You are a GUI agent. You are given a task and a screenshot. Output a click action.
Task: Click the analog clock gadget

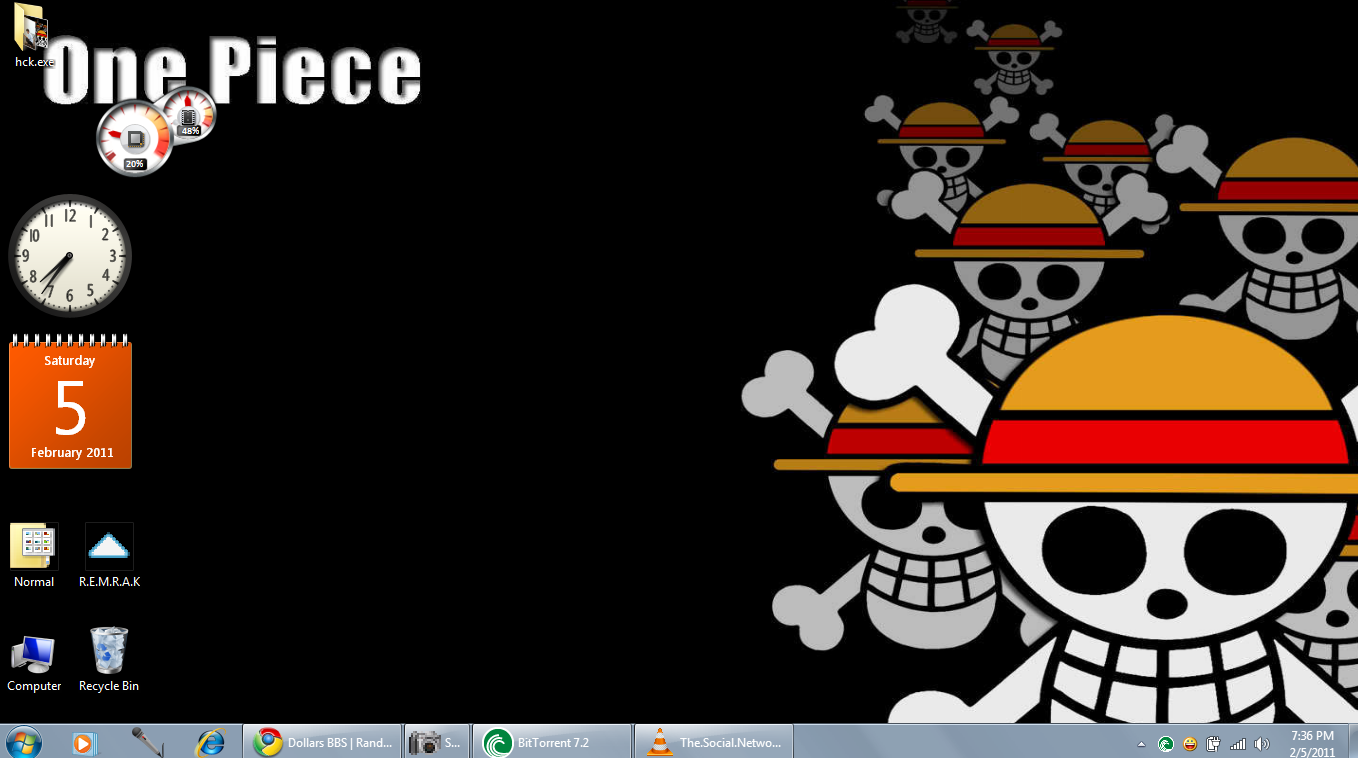pos(70,255)
